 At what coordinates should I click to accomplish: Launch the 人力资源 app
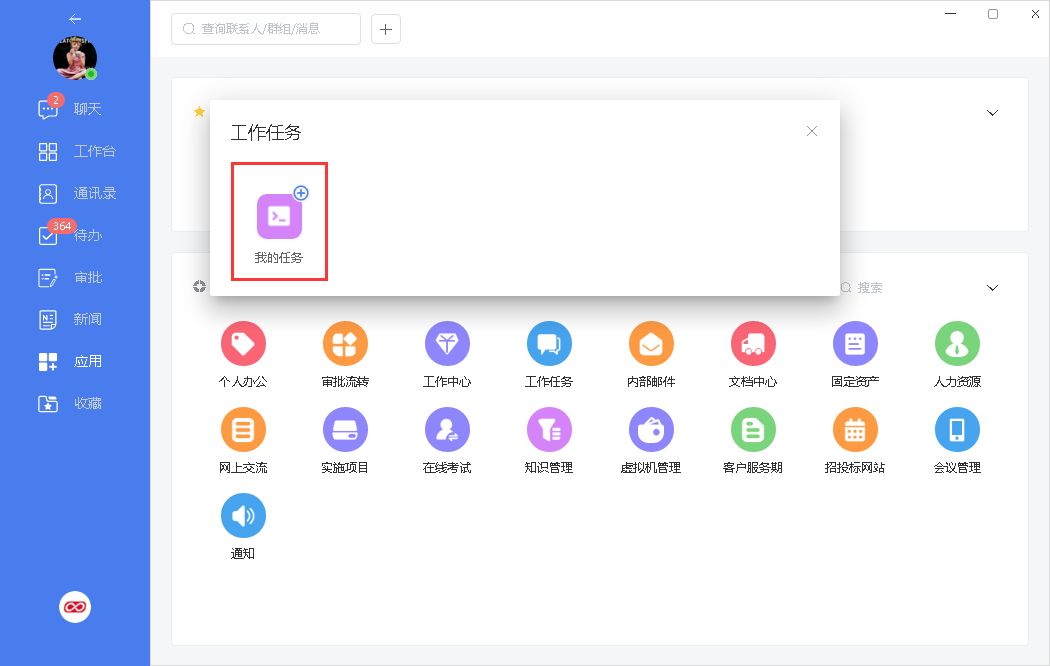pyautogui.click(x=957, y=345)
